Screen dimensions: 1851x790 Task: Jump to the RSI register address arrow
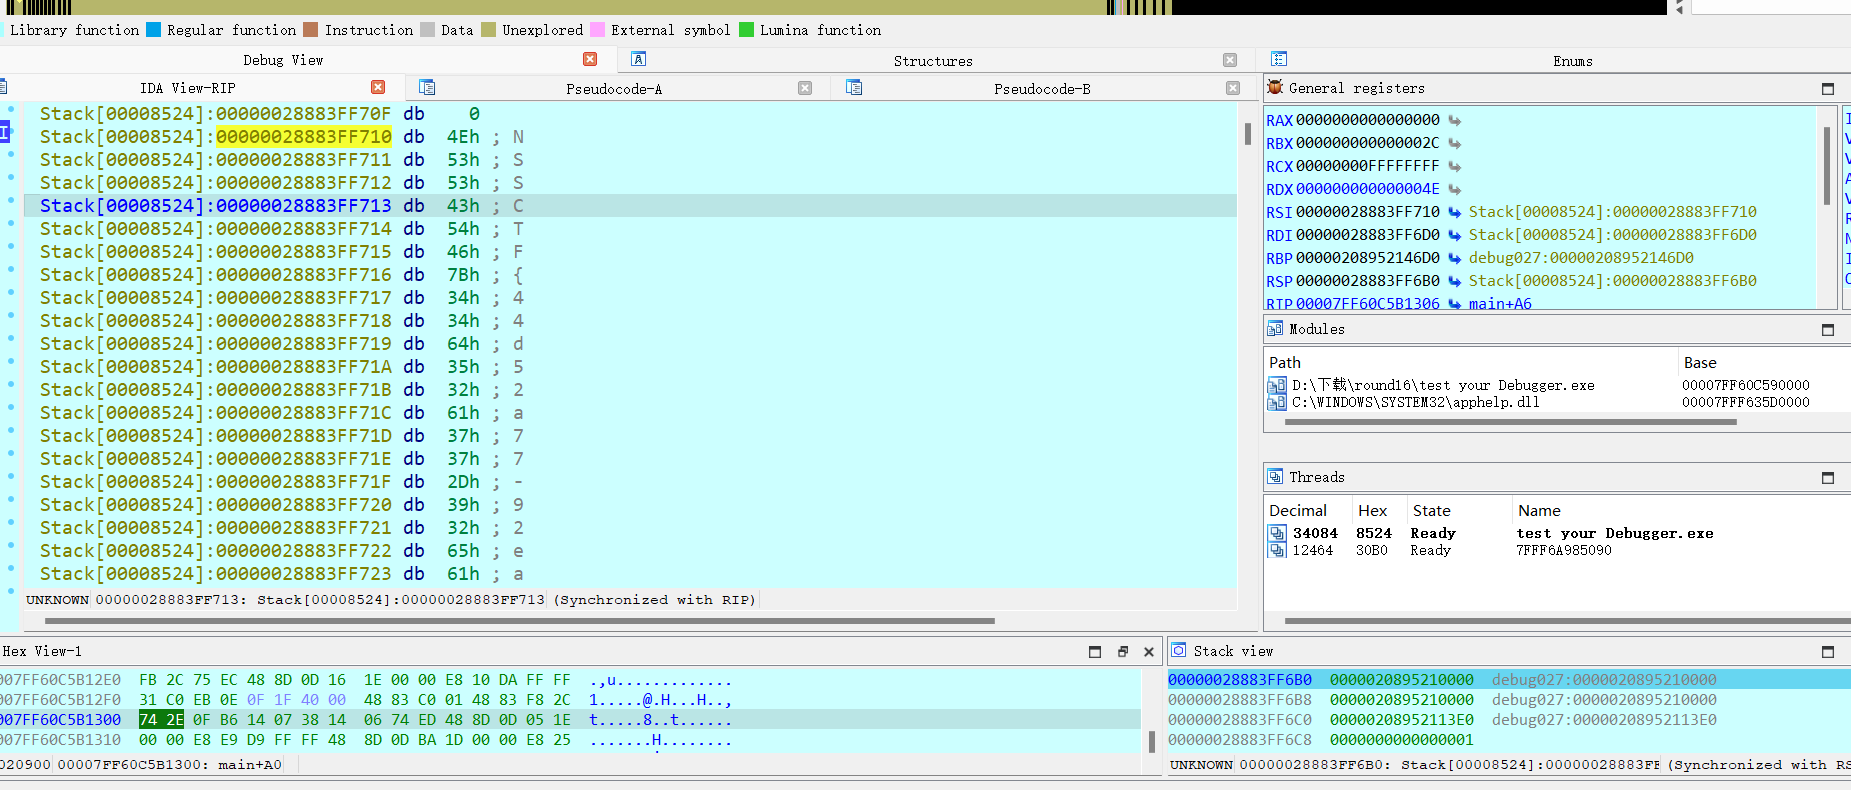[x=1455, y=212]
